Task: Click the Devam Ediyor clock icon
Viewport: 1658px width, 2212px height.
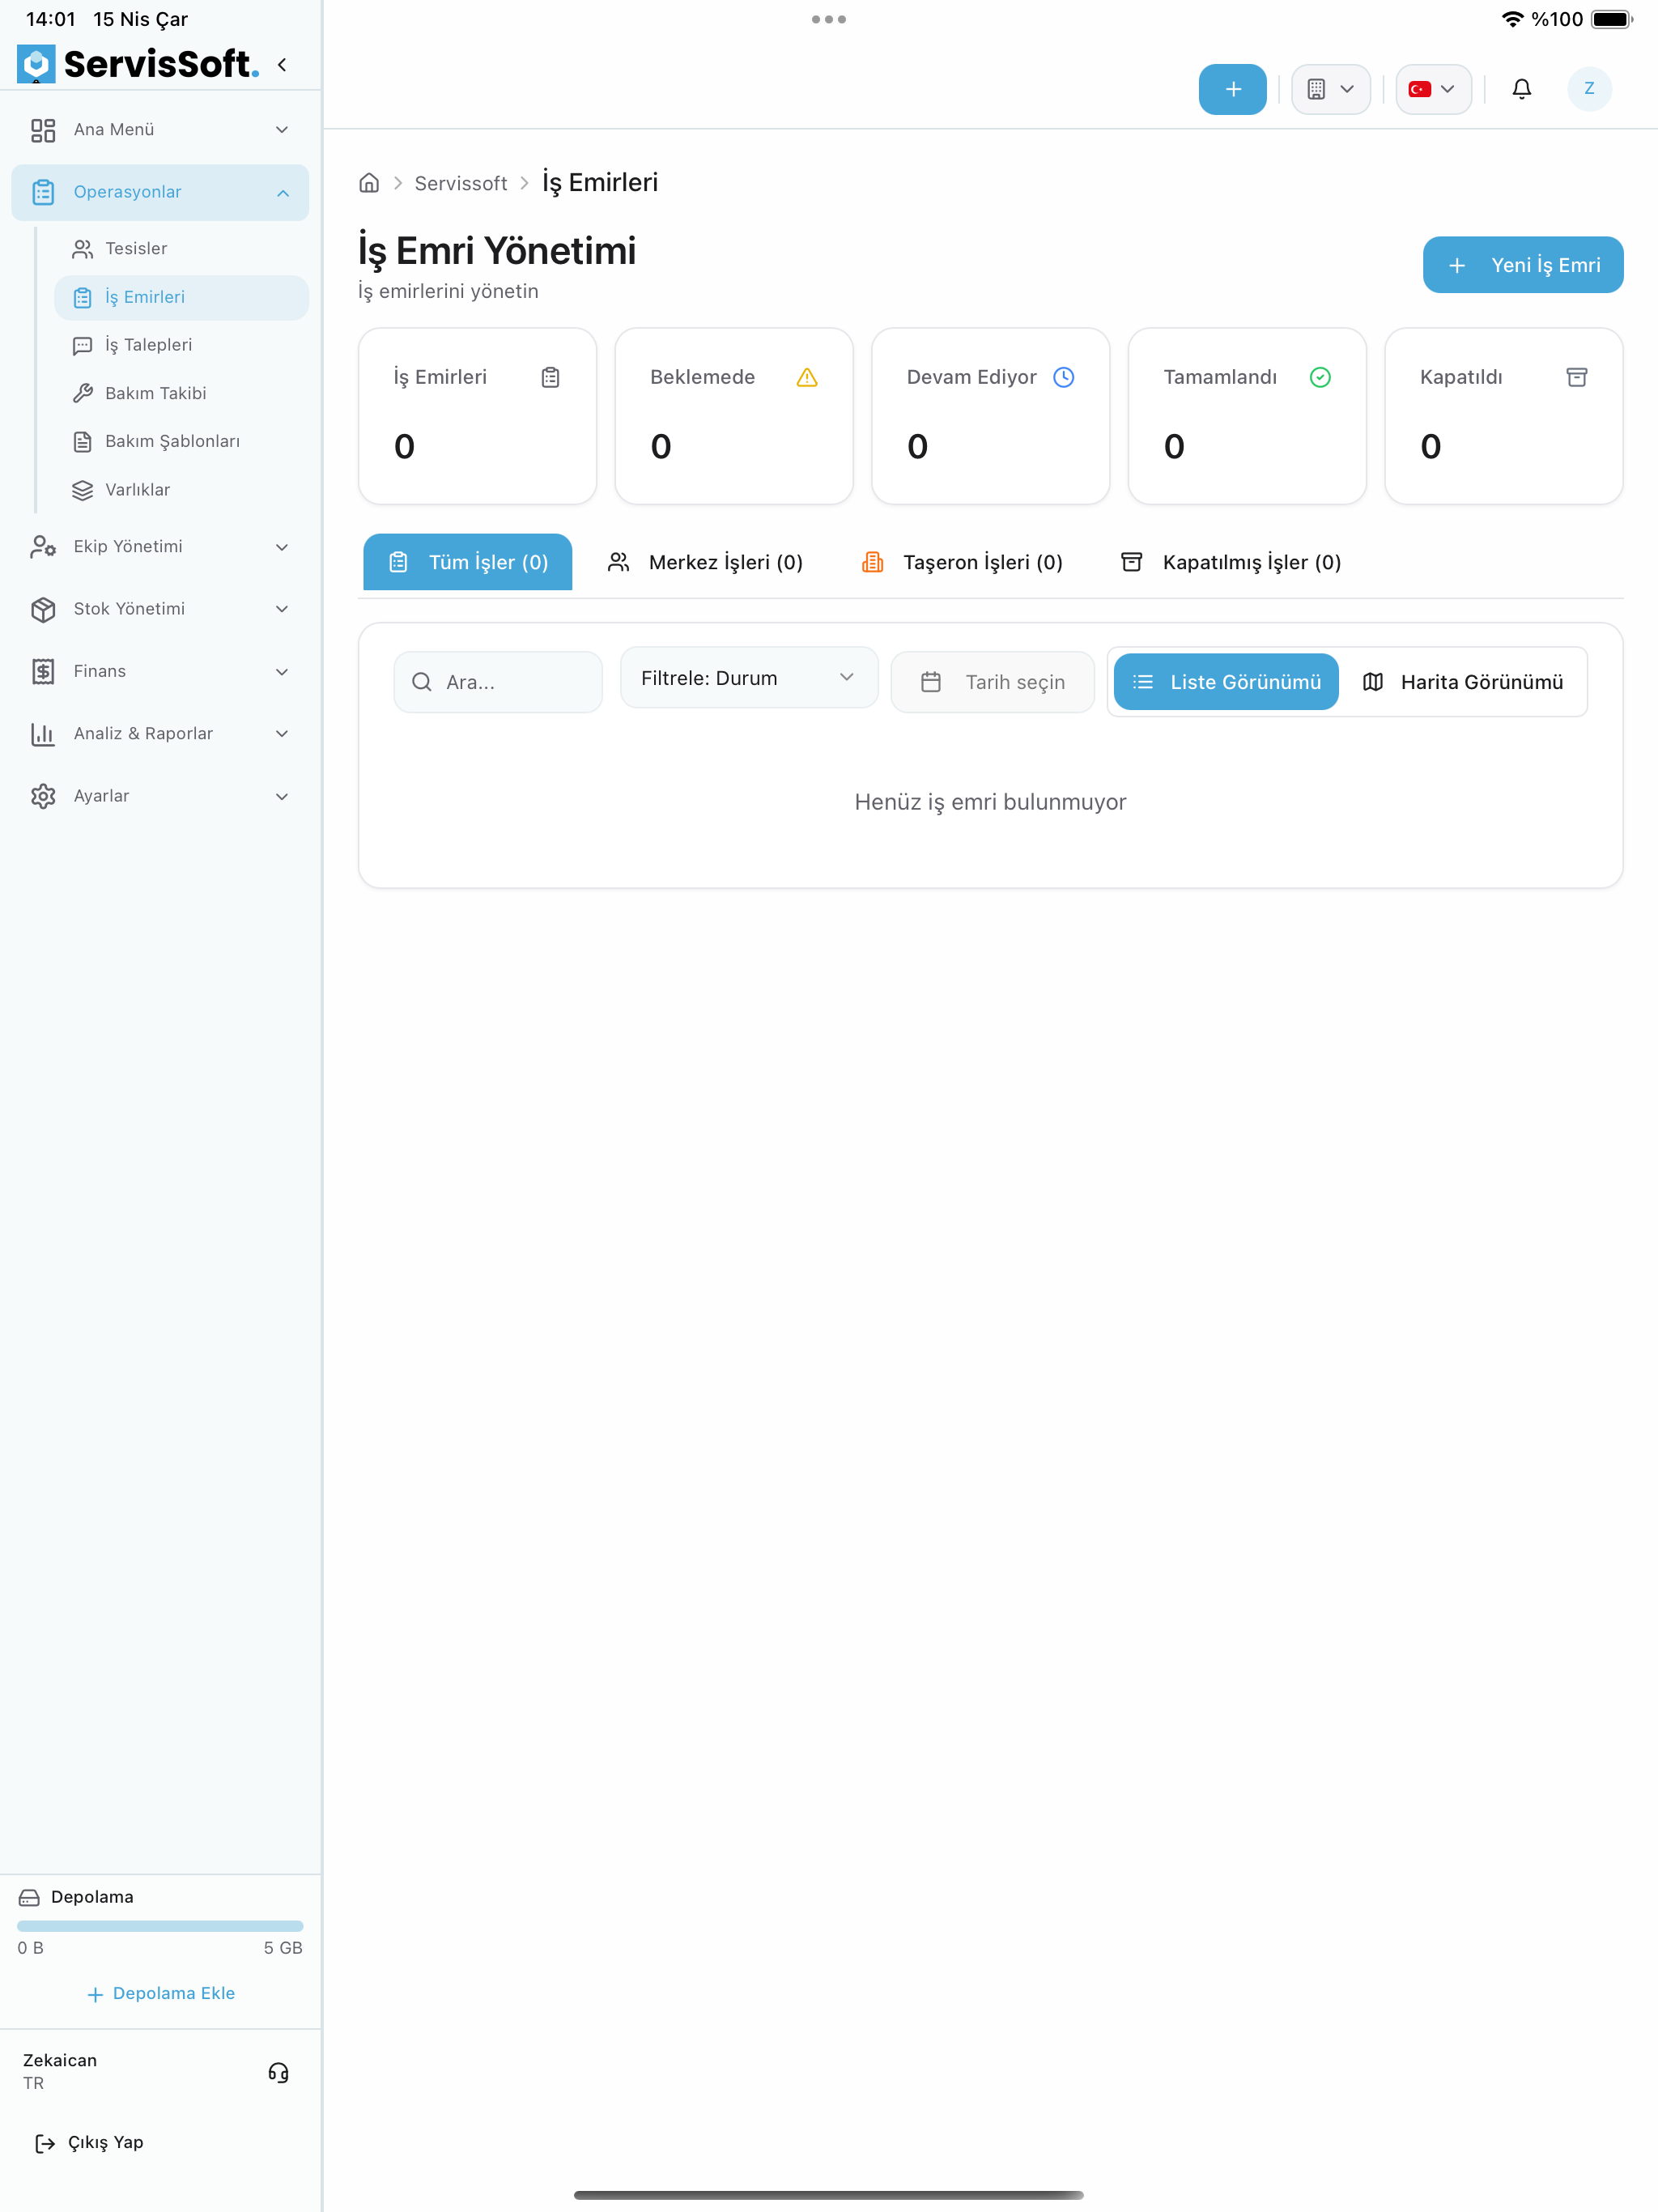Action: 1063,377
